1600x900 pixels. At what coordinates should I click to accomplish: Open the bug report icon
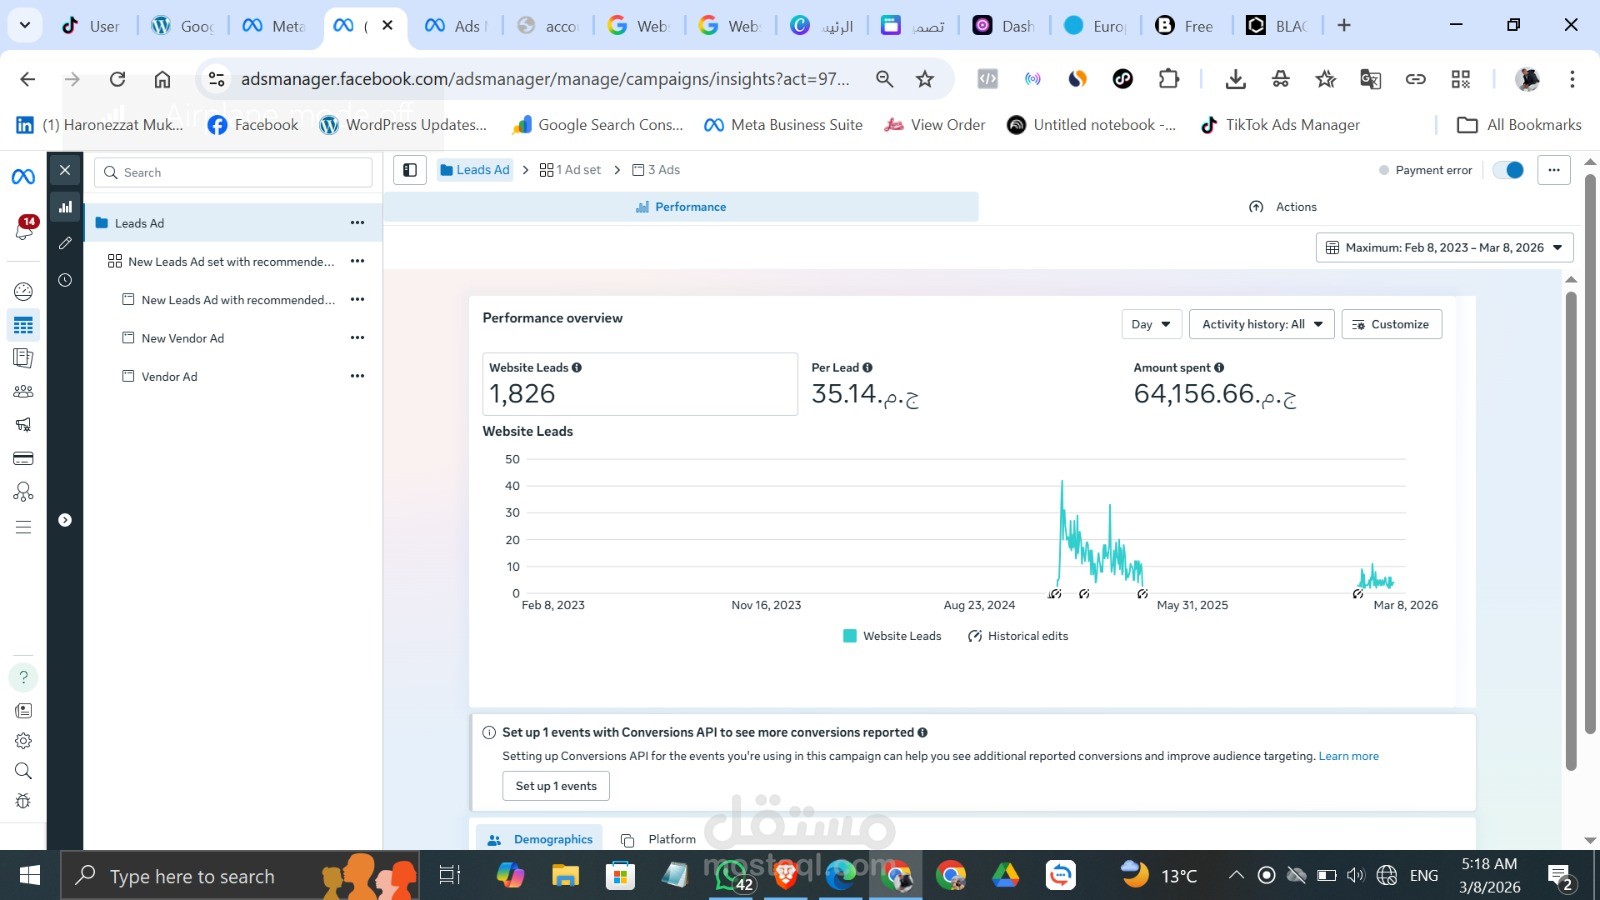coord(23,801)
